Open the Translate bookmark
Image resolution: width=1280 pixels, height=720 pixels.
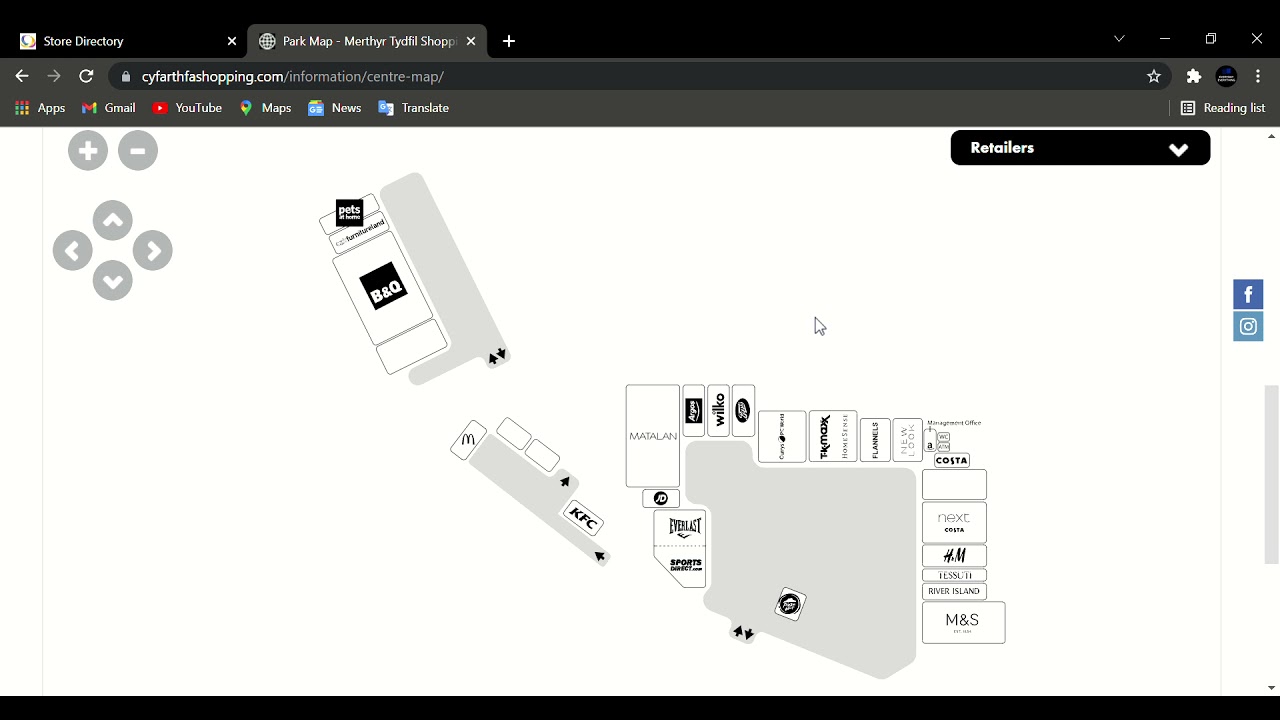click(413, 108)
